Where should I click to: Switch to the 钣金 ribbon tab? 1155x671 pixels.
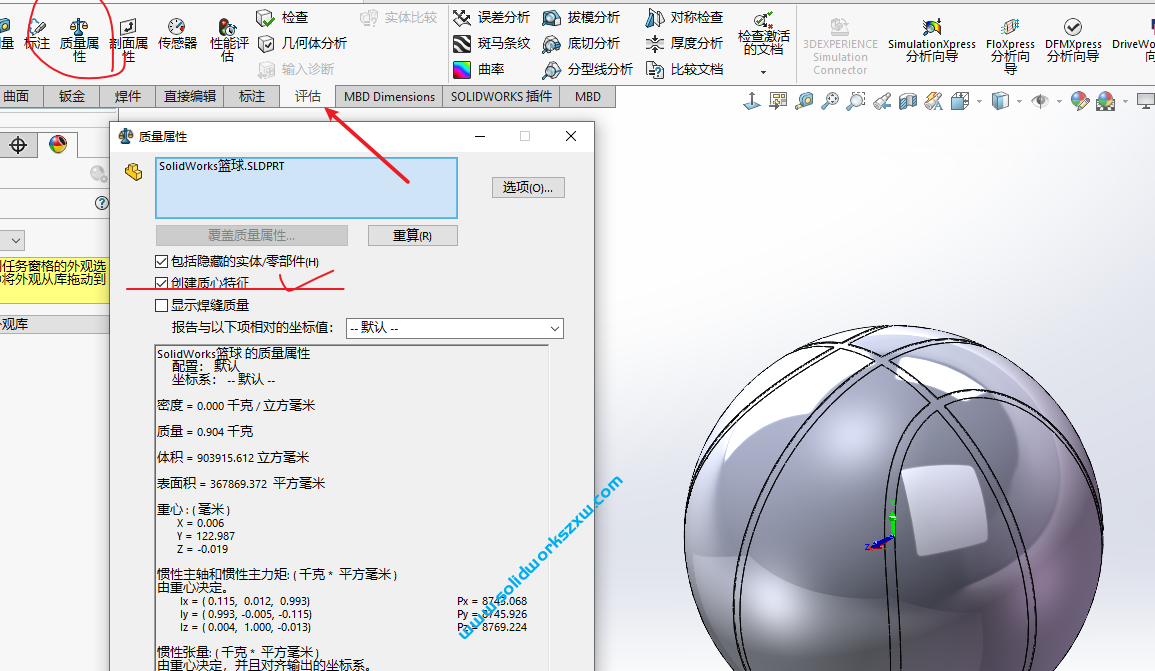pyautogui.click(x=71, y=96)
